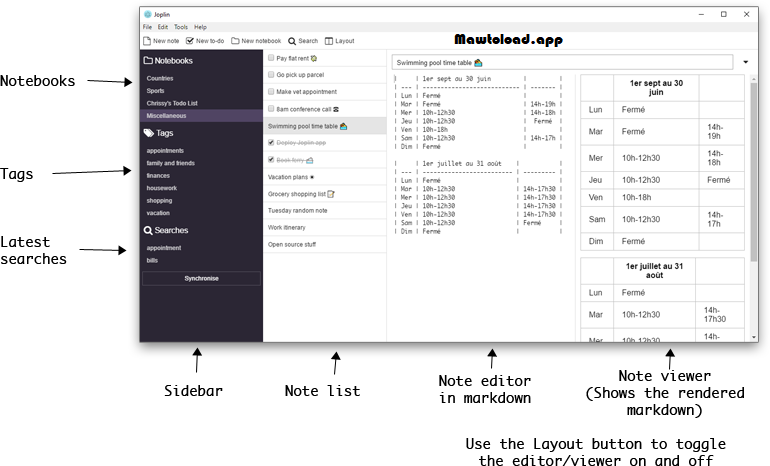Click the viewer scrollbar down arrow

click(754, 337)
